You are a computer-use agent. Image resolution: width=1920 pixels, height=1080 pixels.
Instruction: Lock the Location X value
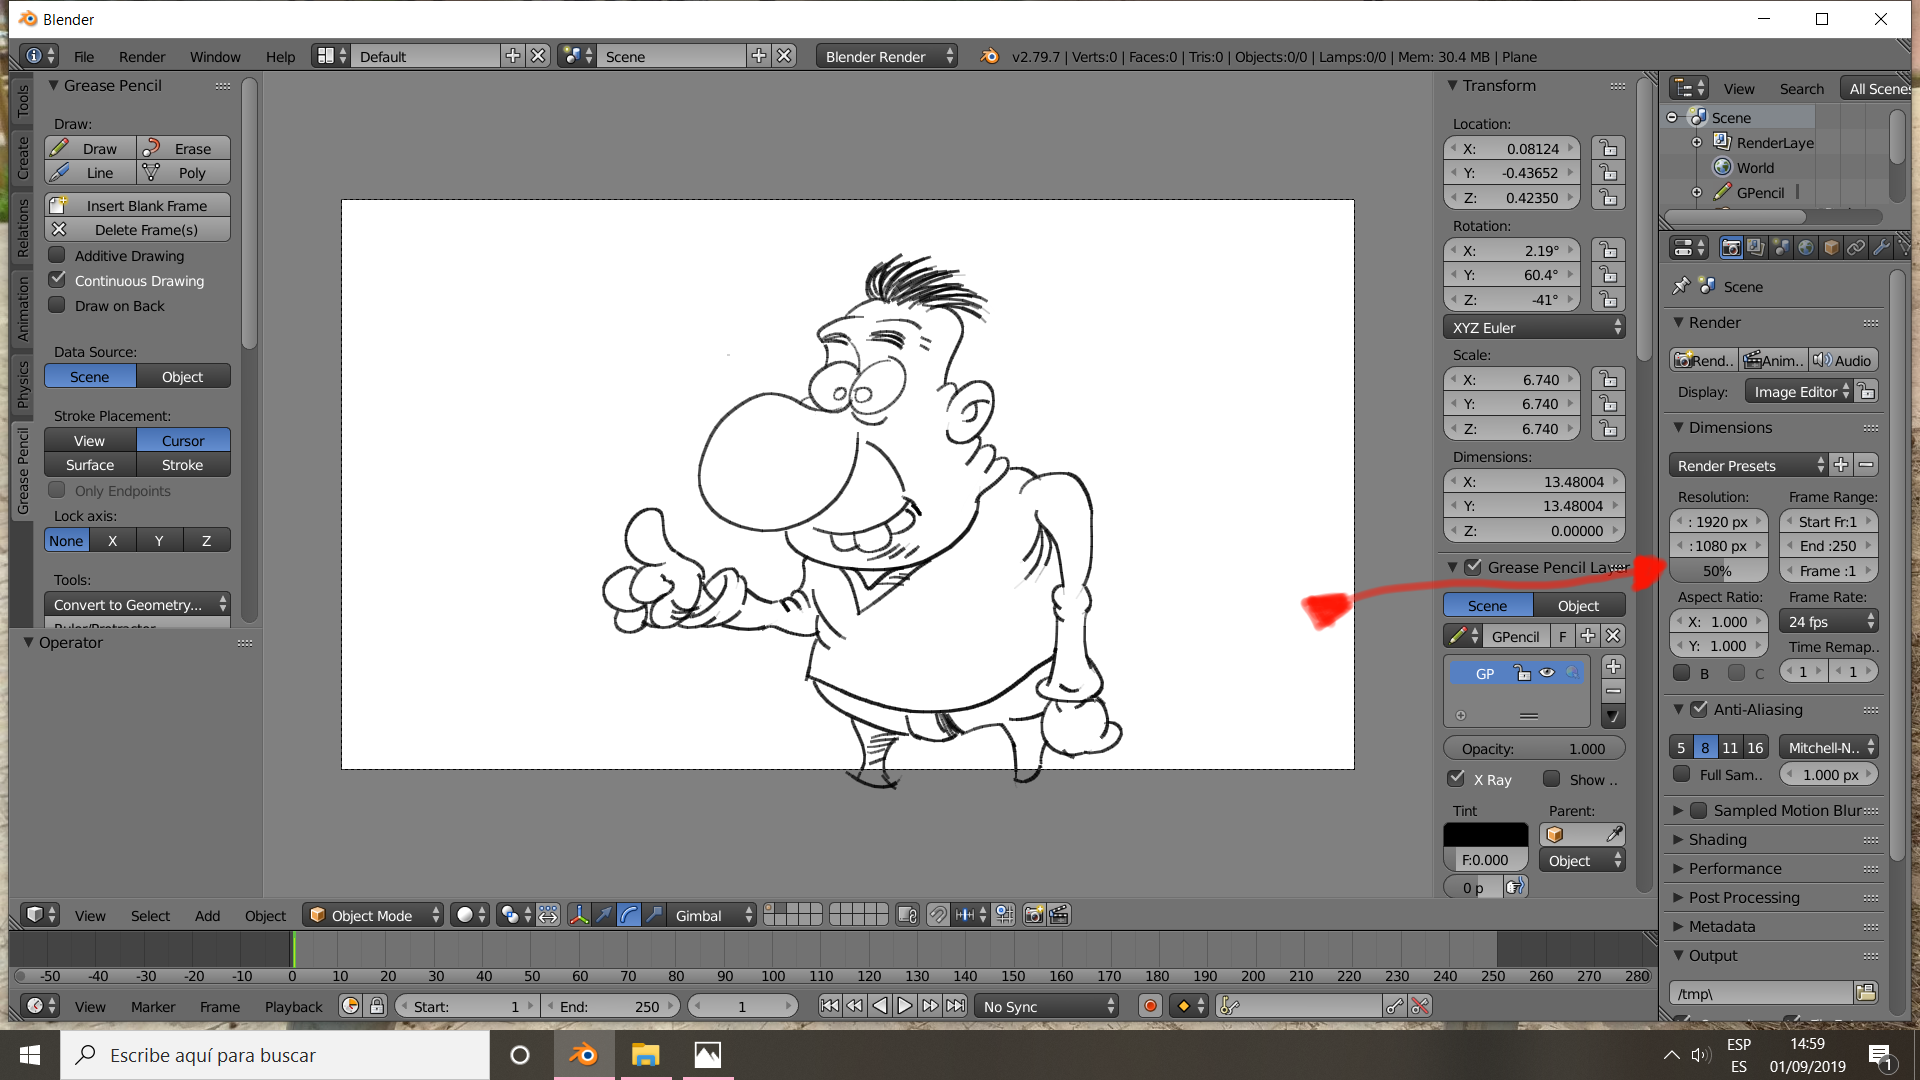pos(1608,148)
